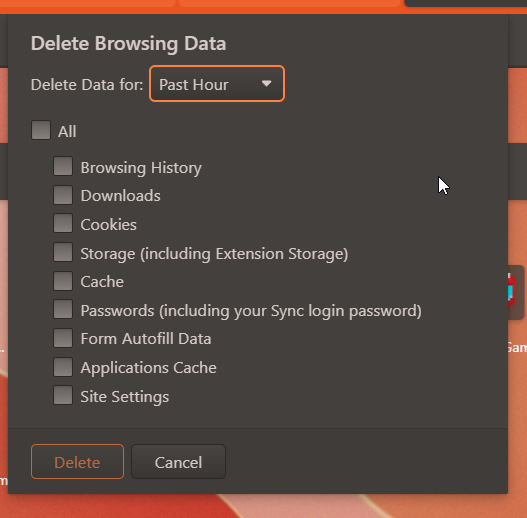Image resolution: width=527 pixels, height=518 pixels.
Task: Open the Past Hour time range dropdown
Action: point(217,84)
